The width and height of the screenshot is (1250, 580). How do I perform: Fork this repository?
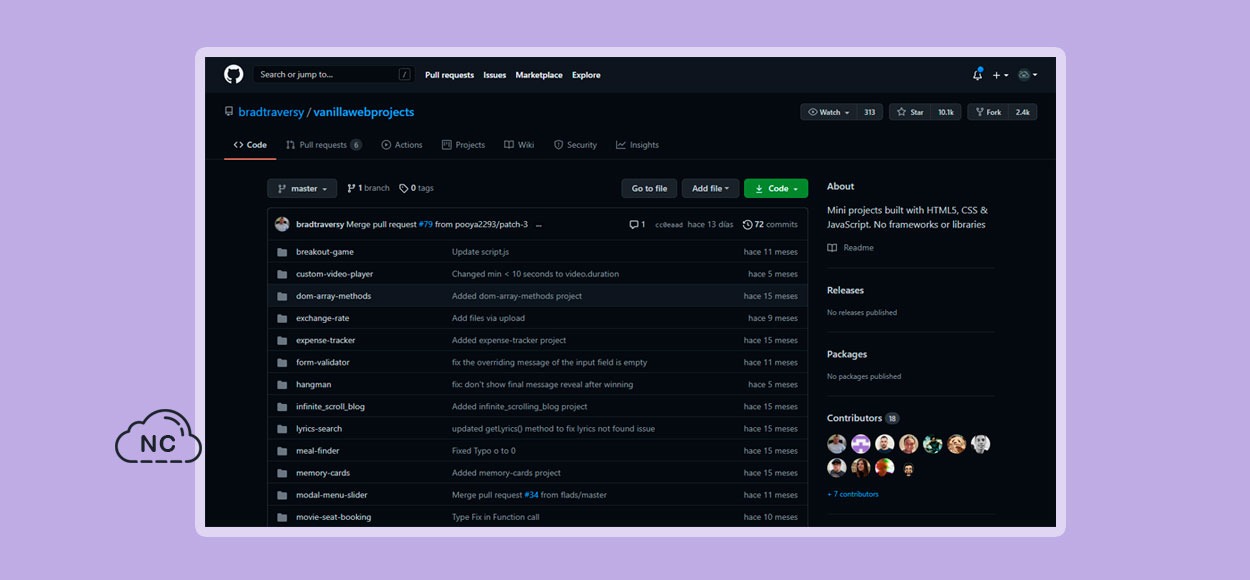pyautogui.click(x=987, y=112)
